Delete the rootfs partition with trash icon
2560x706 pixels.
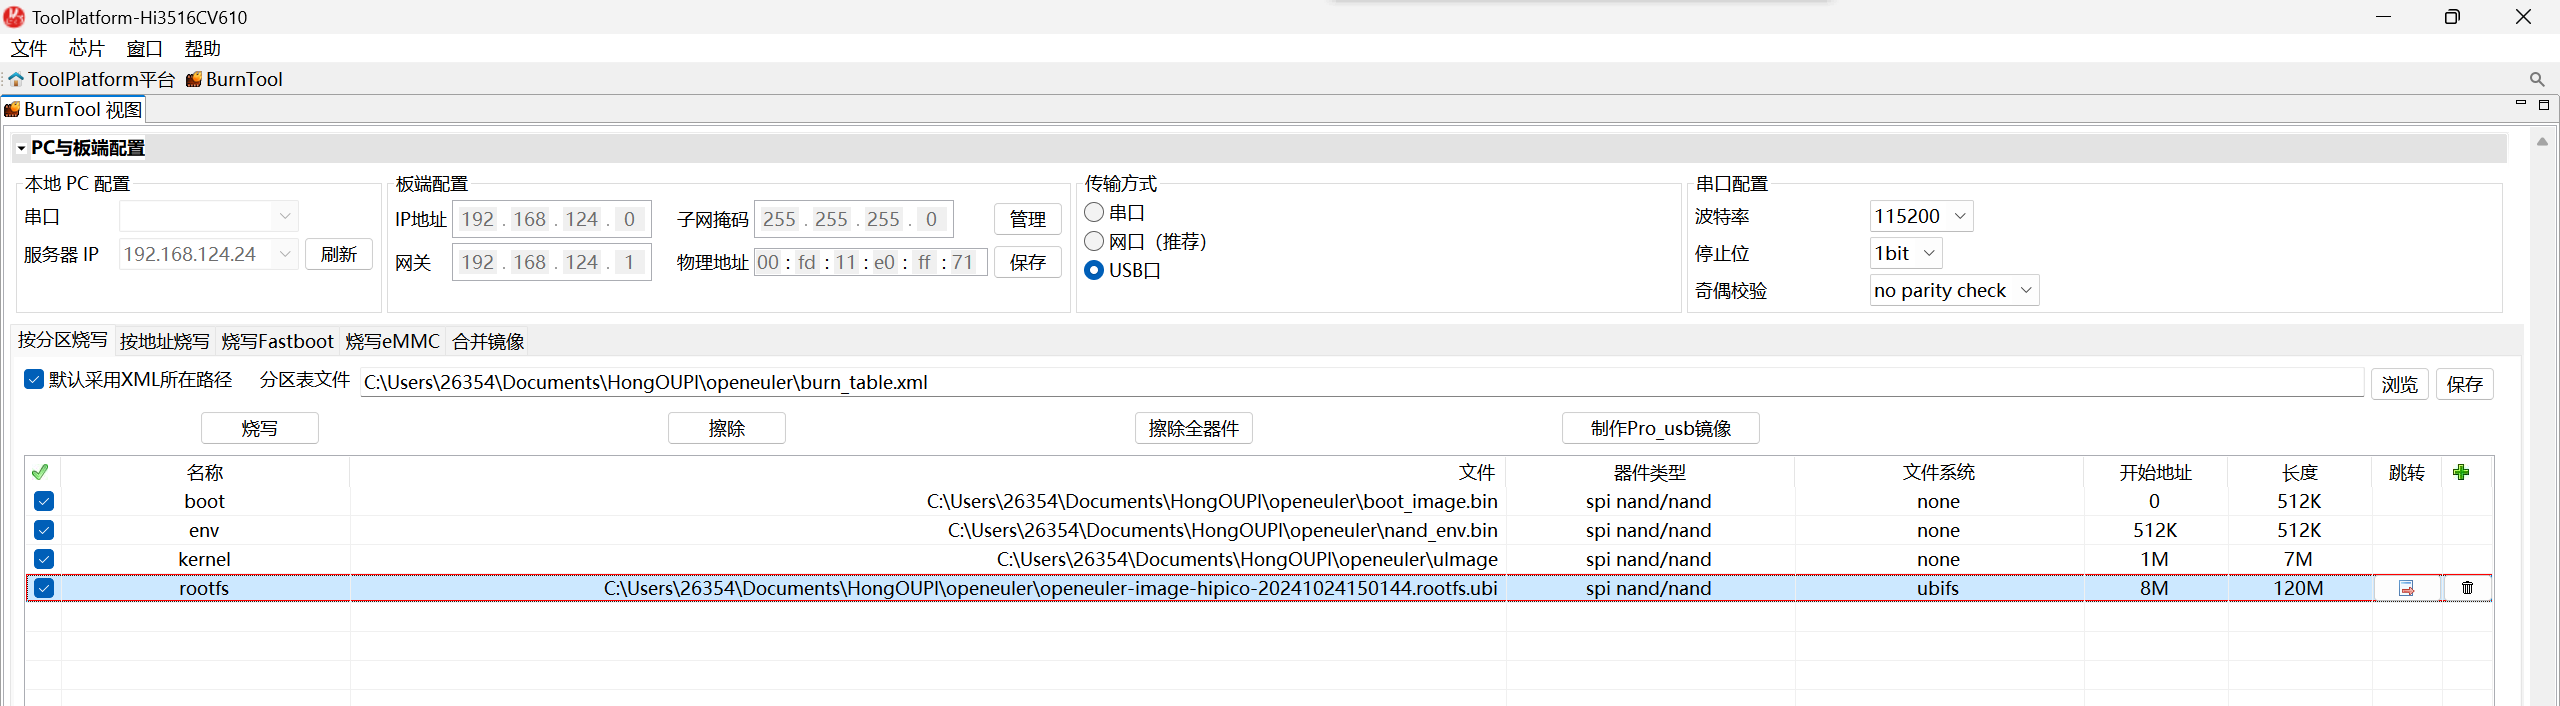2467,588
